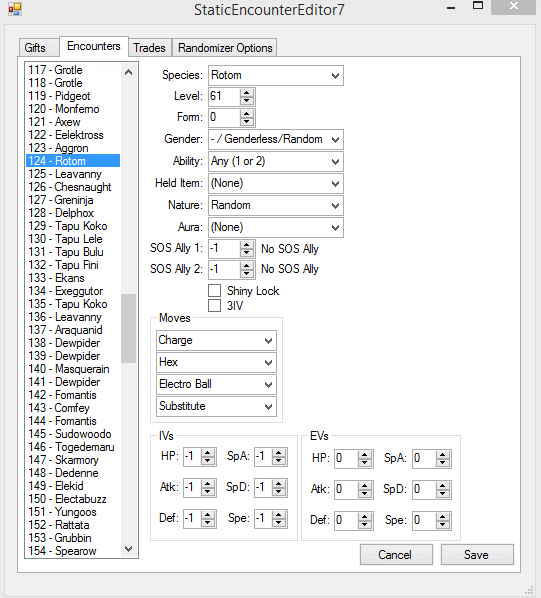Increase Form value with up arrow
This screenshot has width=541, height=598.
pyautogui.click(x=247, y=113)
